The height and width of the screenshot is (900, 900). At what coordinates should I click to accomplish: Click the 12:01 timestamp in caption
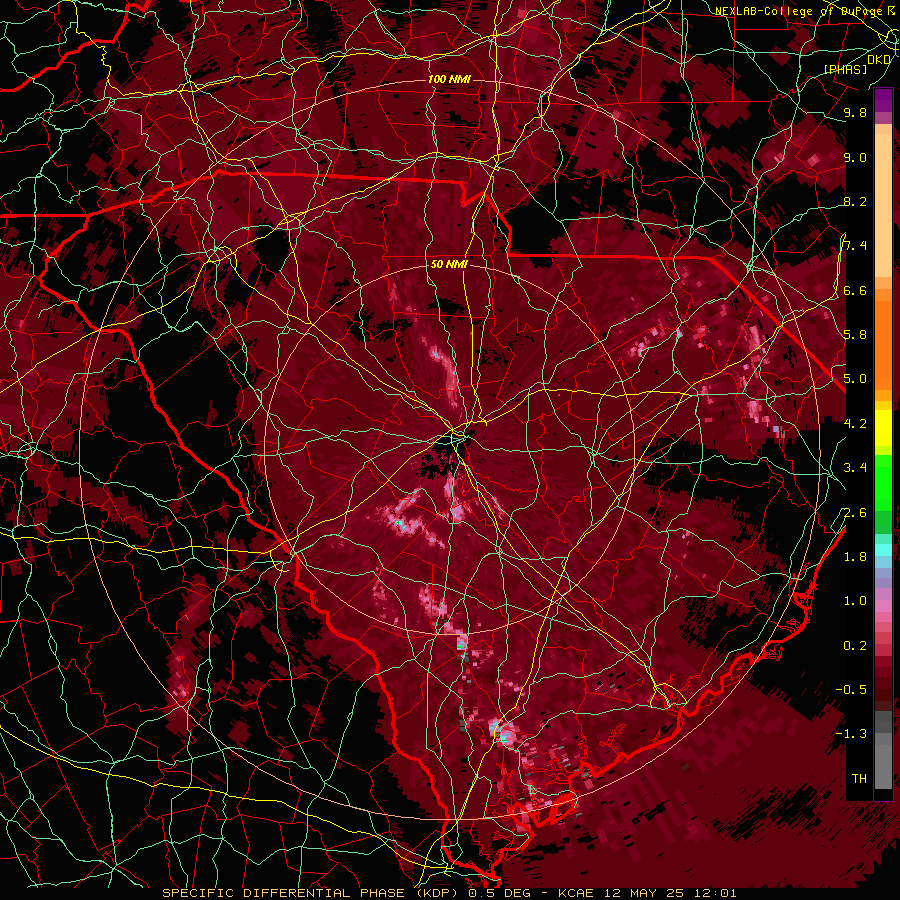(x=715, y=893)
